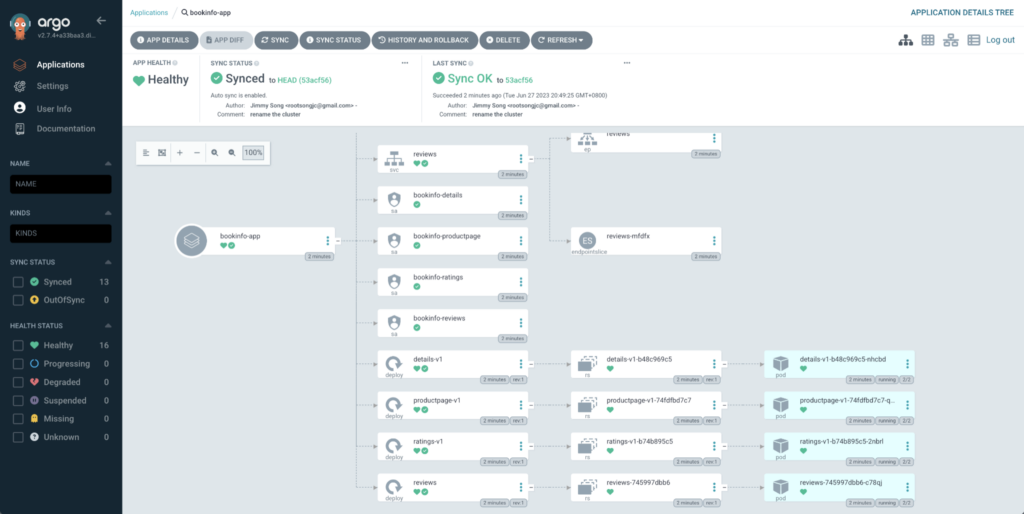The image size is (1024, 514).
Task: Tick the Degraded health status checkbox
Action: pyautogui.click(x=18, y=382)
